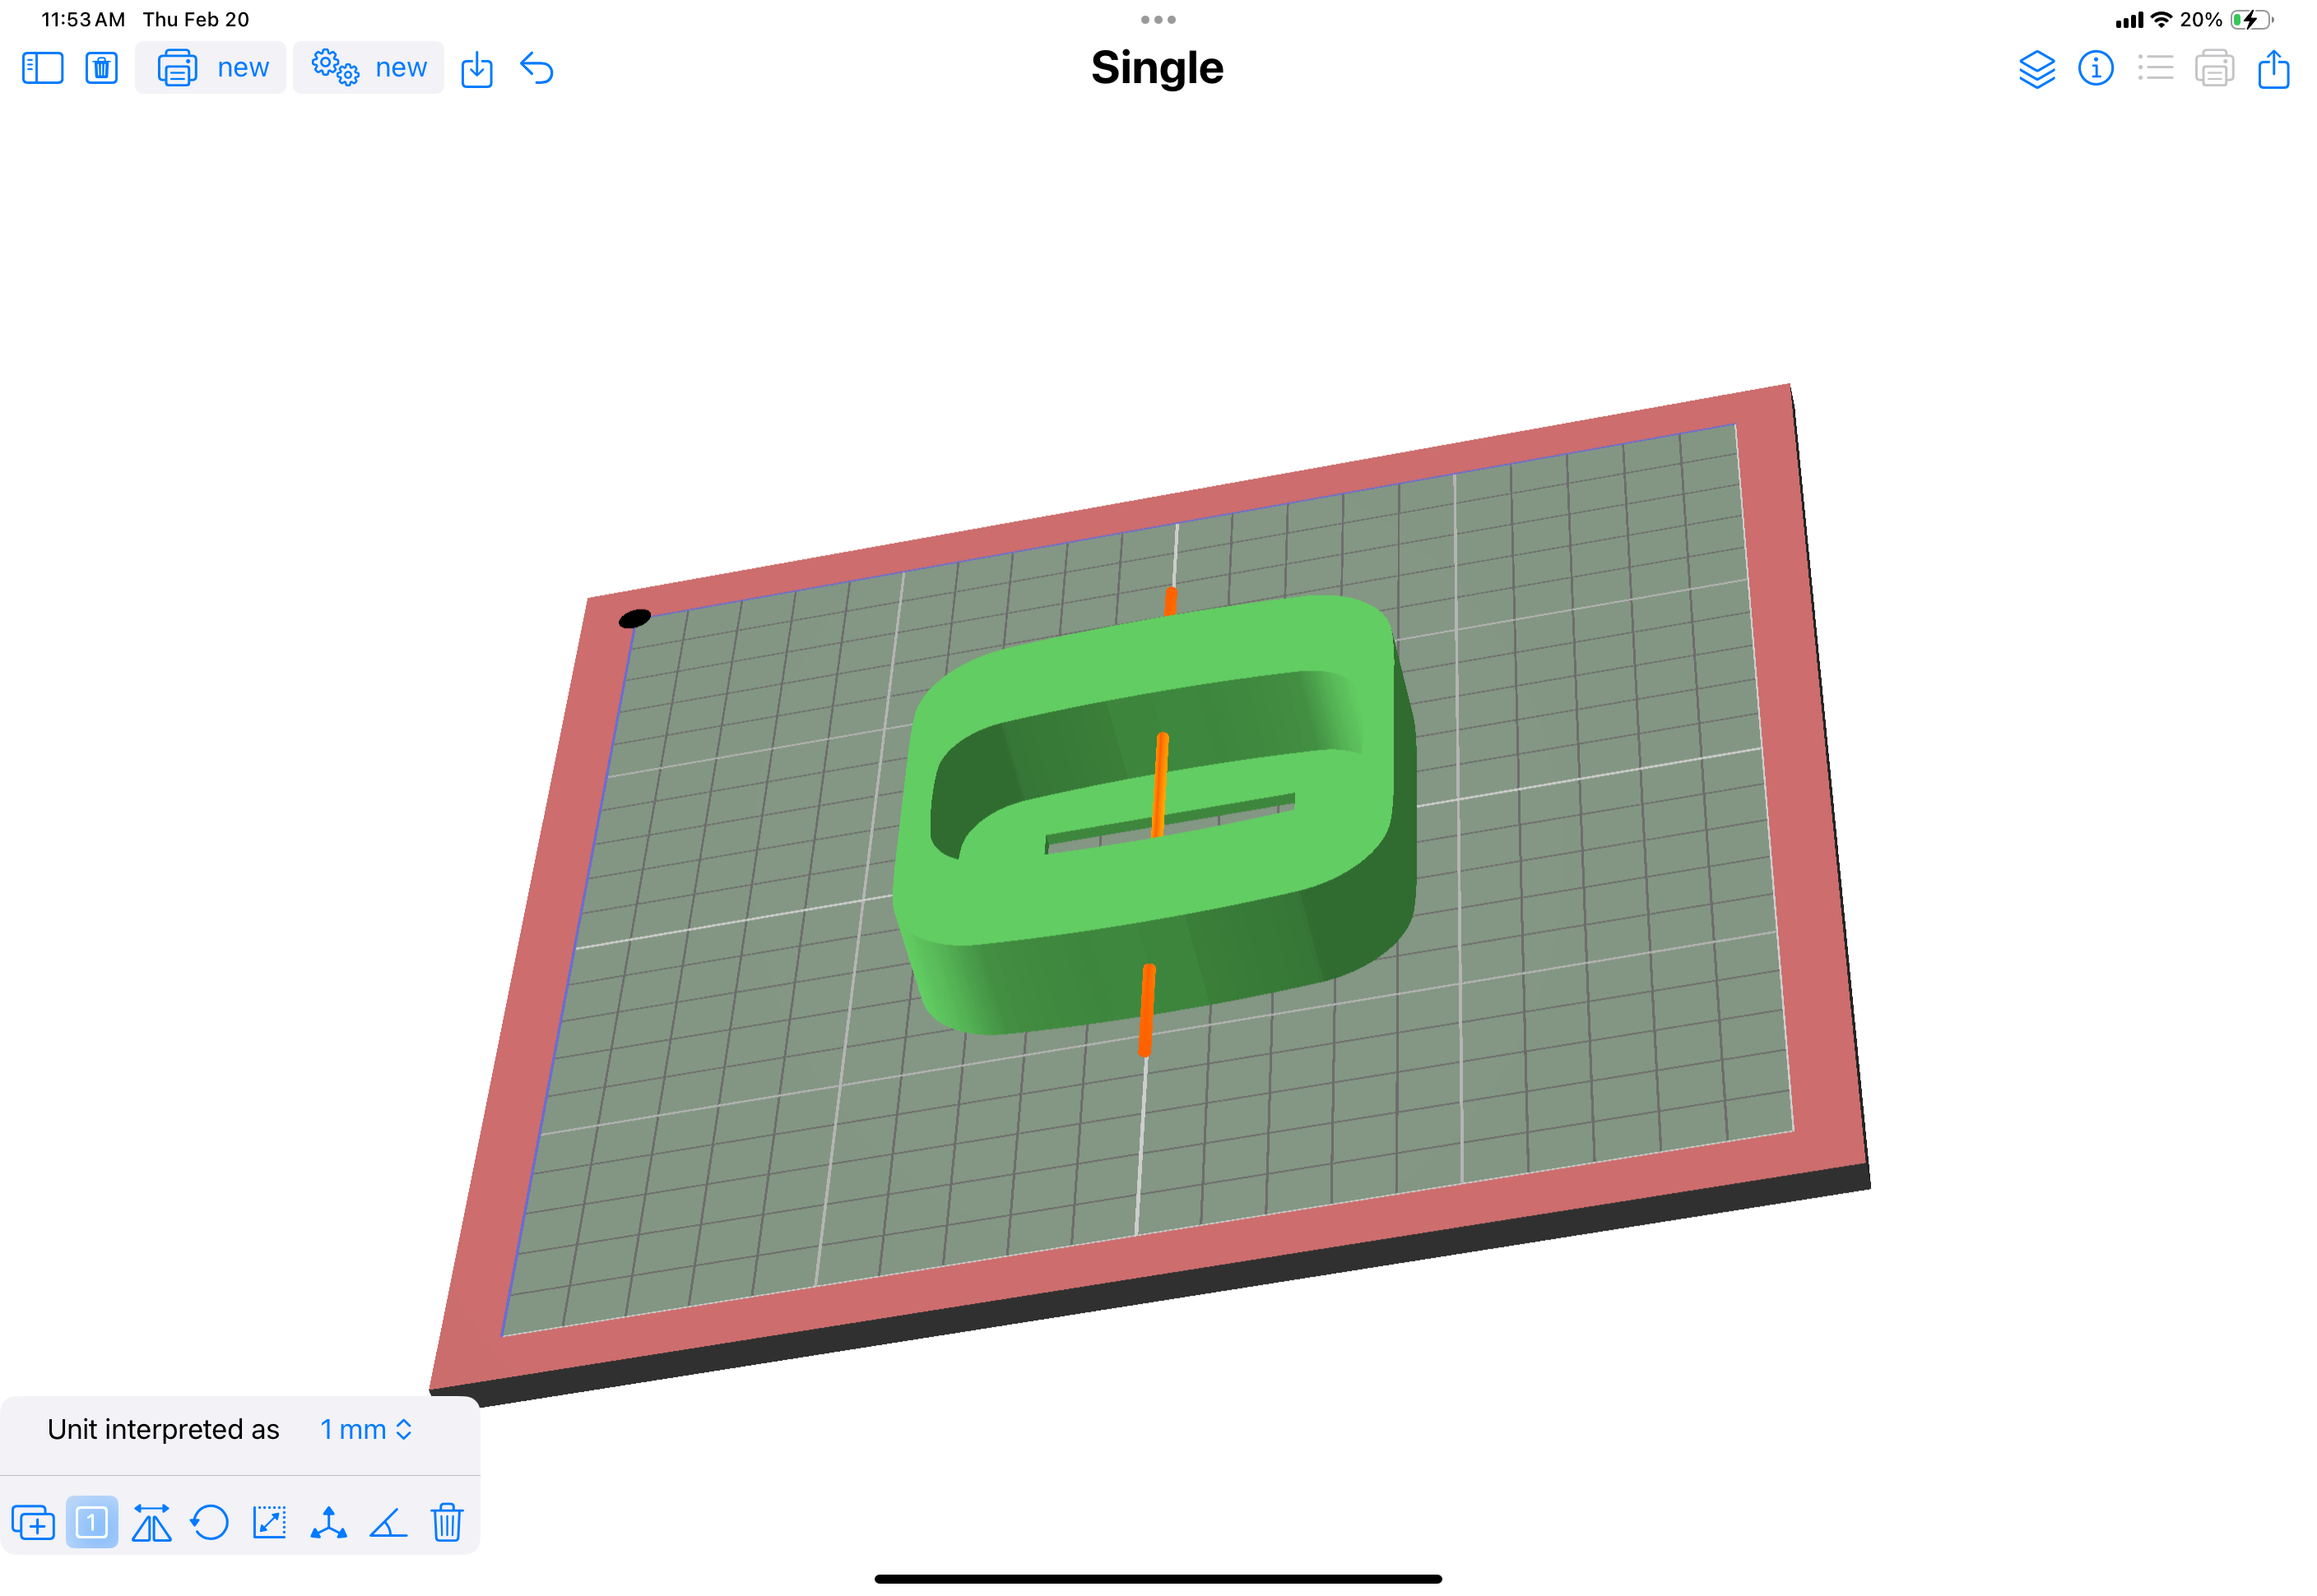Click the undo arrow icon
The height and width of the screenshot is (1596, 2317).
(537, 68)
